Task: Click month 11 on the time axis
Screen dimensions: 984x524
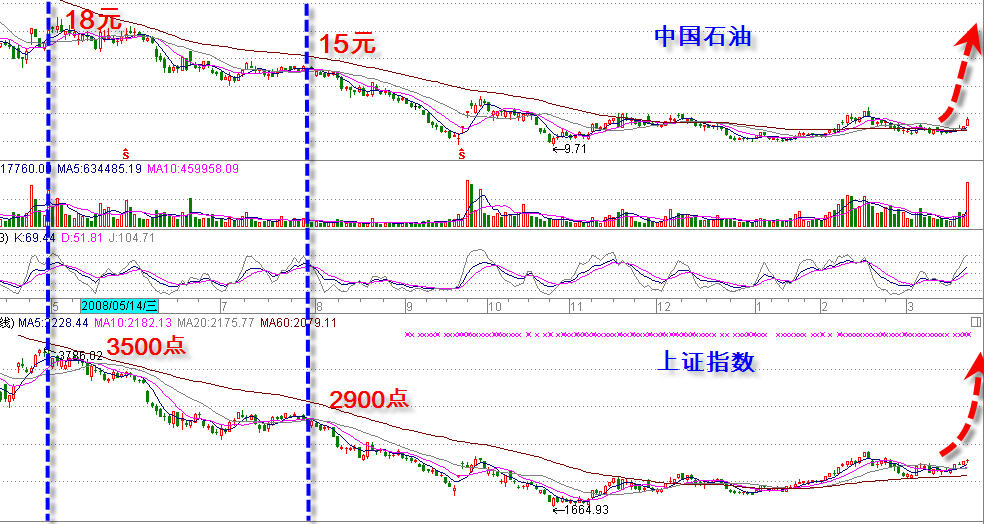Action: point(577,307)
